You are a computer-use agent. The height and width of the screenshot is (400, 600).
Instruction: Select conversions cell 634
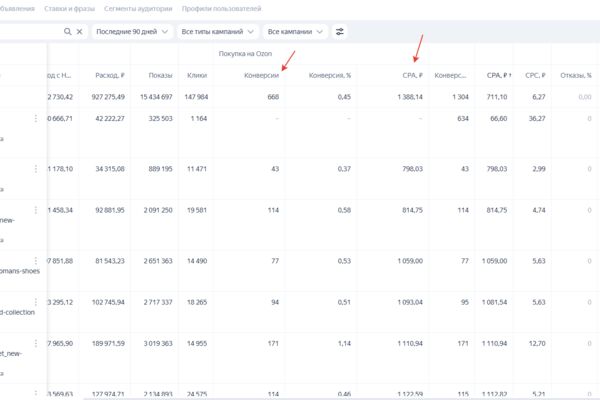point(463,118)
